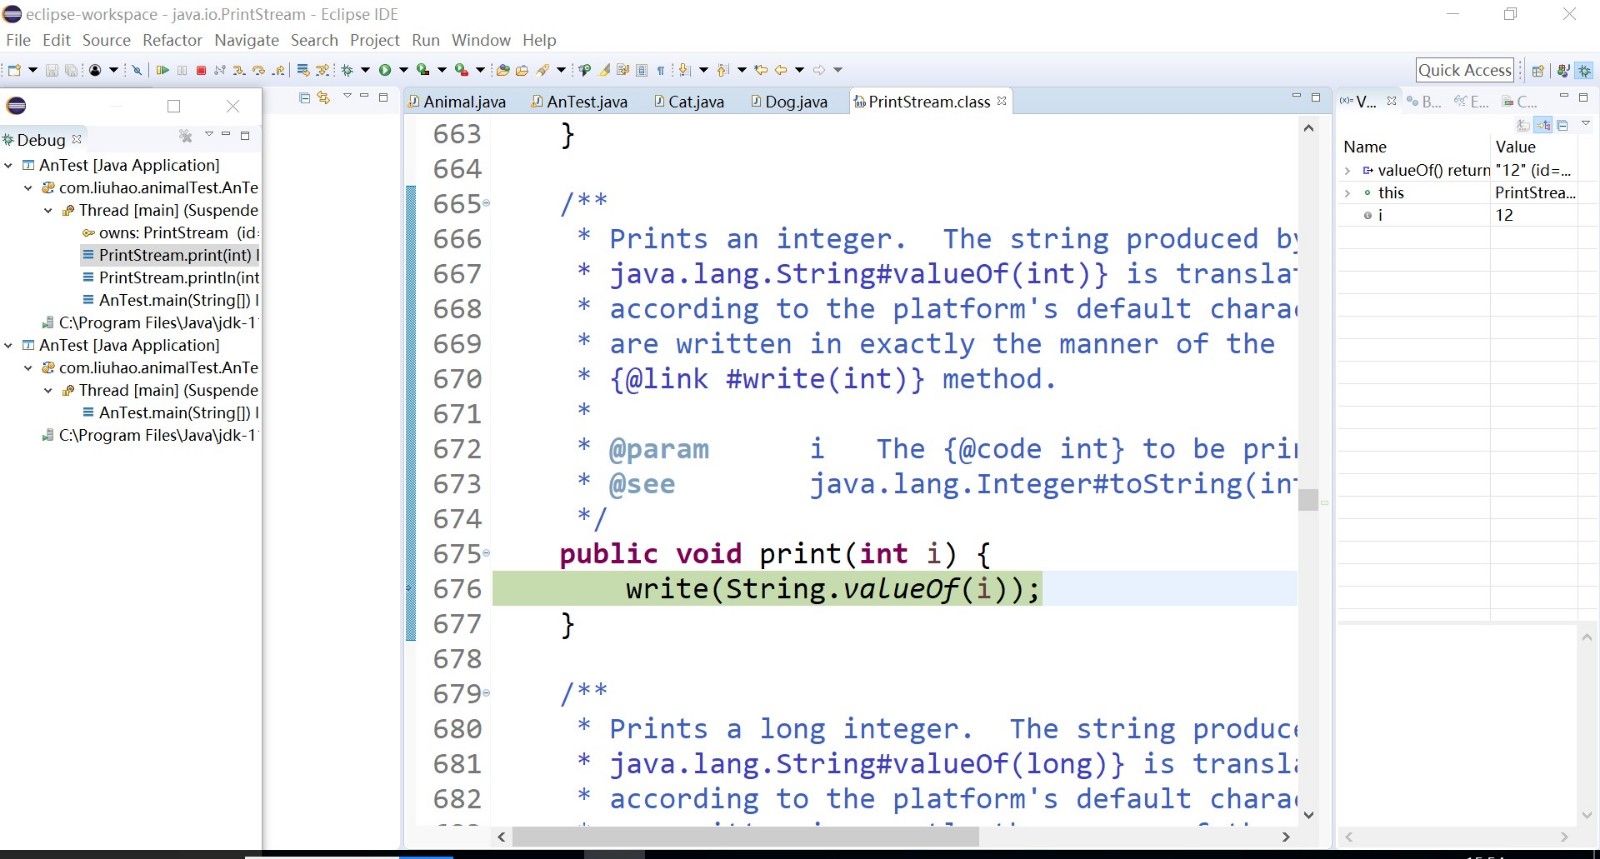Click the Step Return icon

coord(278,70)
